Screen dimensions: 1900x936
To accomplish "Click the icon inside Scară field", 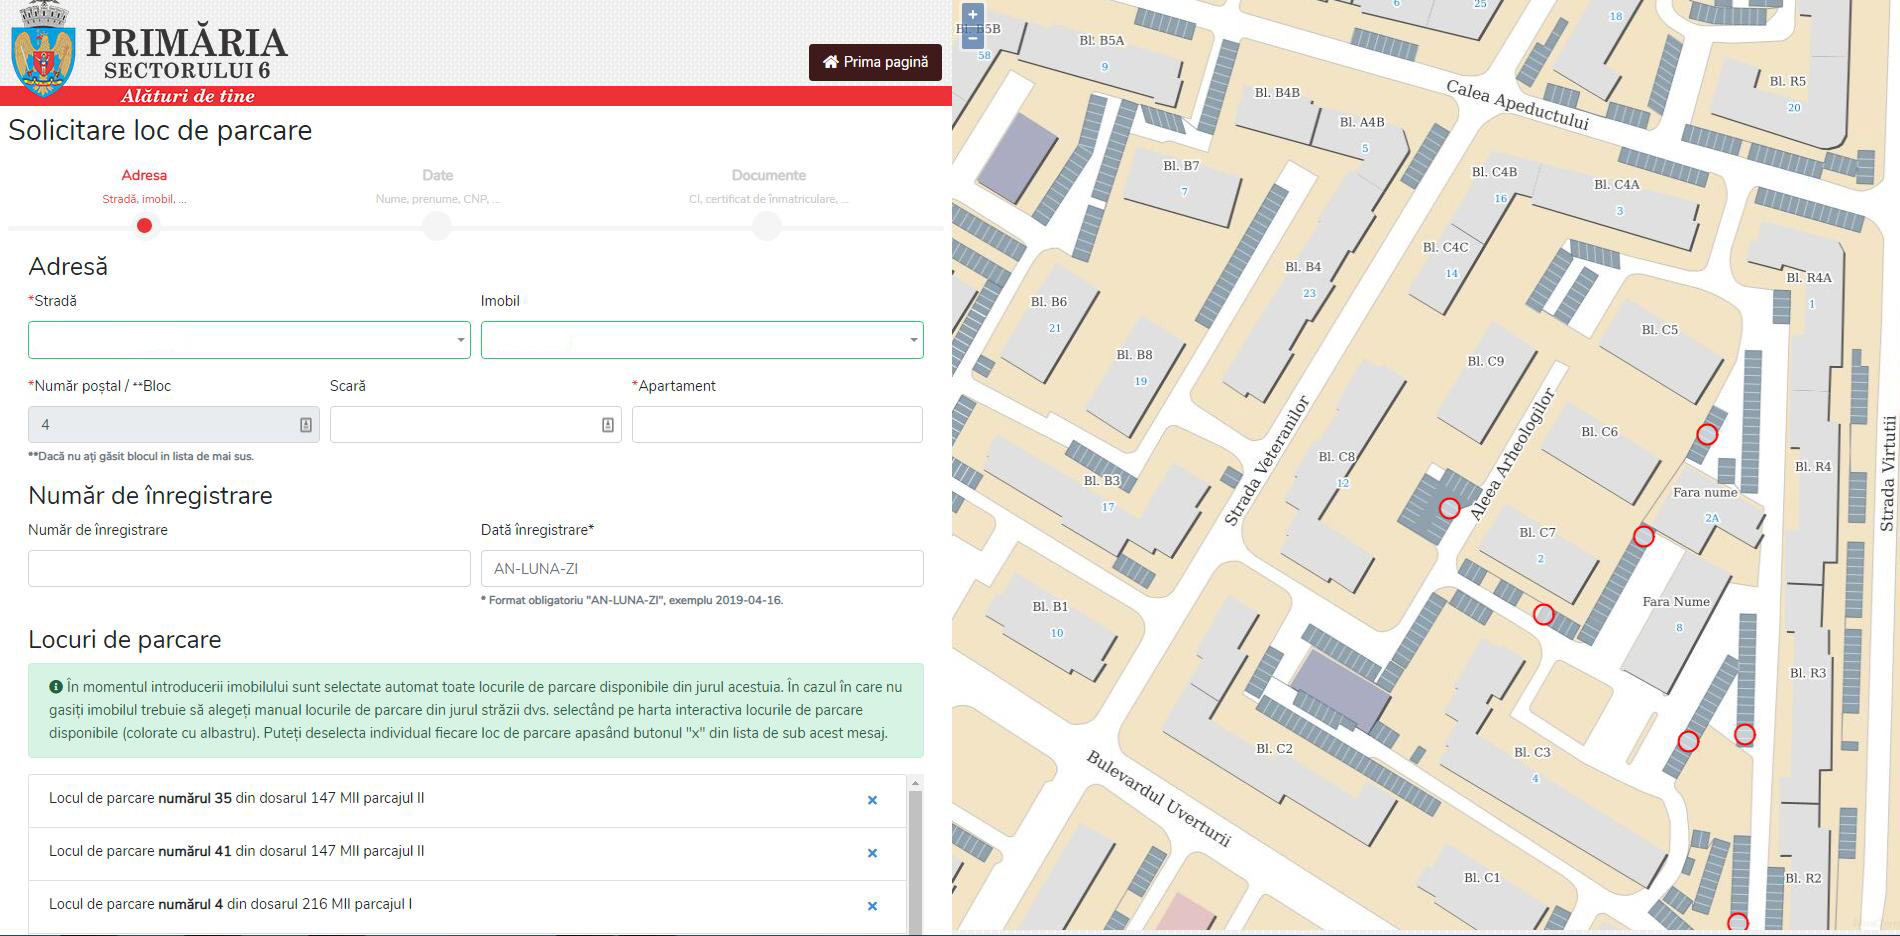I will coord(607,425).
